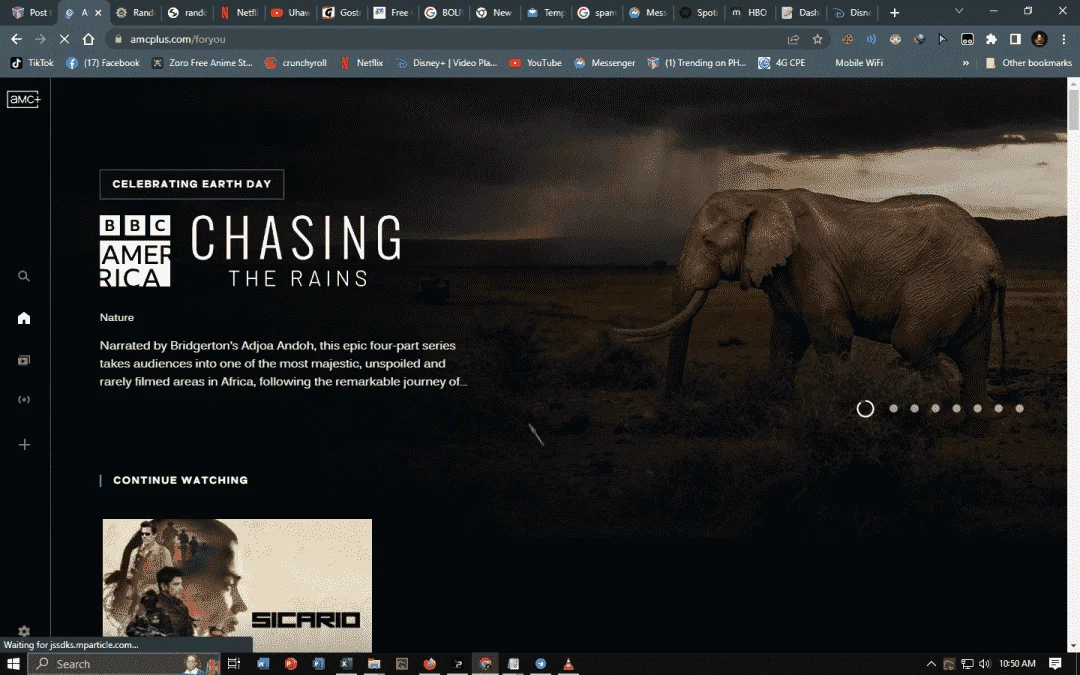Select the first carousel indicator circle

coord(865,408)
